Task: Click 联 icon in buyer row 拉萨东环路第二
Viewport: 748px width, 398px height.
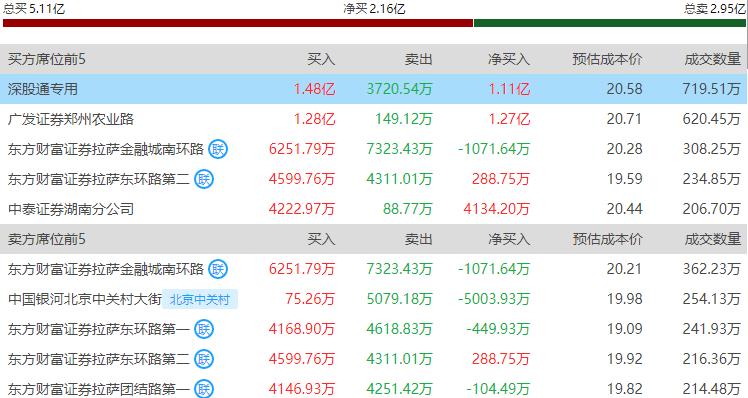Action: (204, 179)
